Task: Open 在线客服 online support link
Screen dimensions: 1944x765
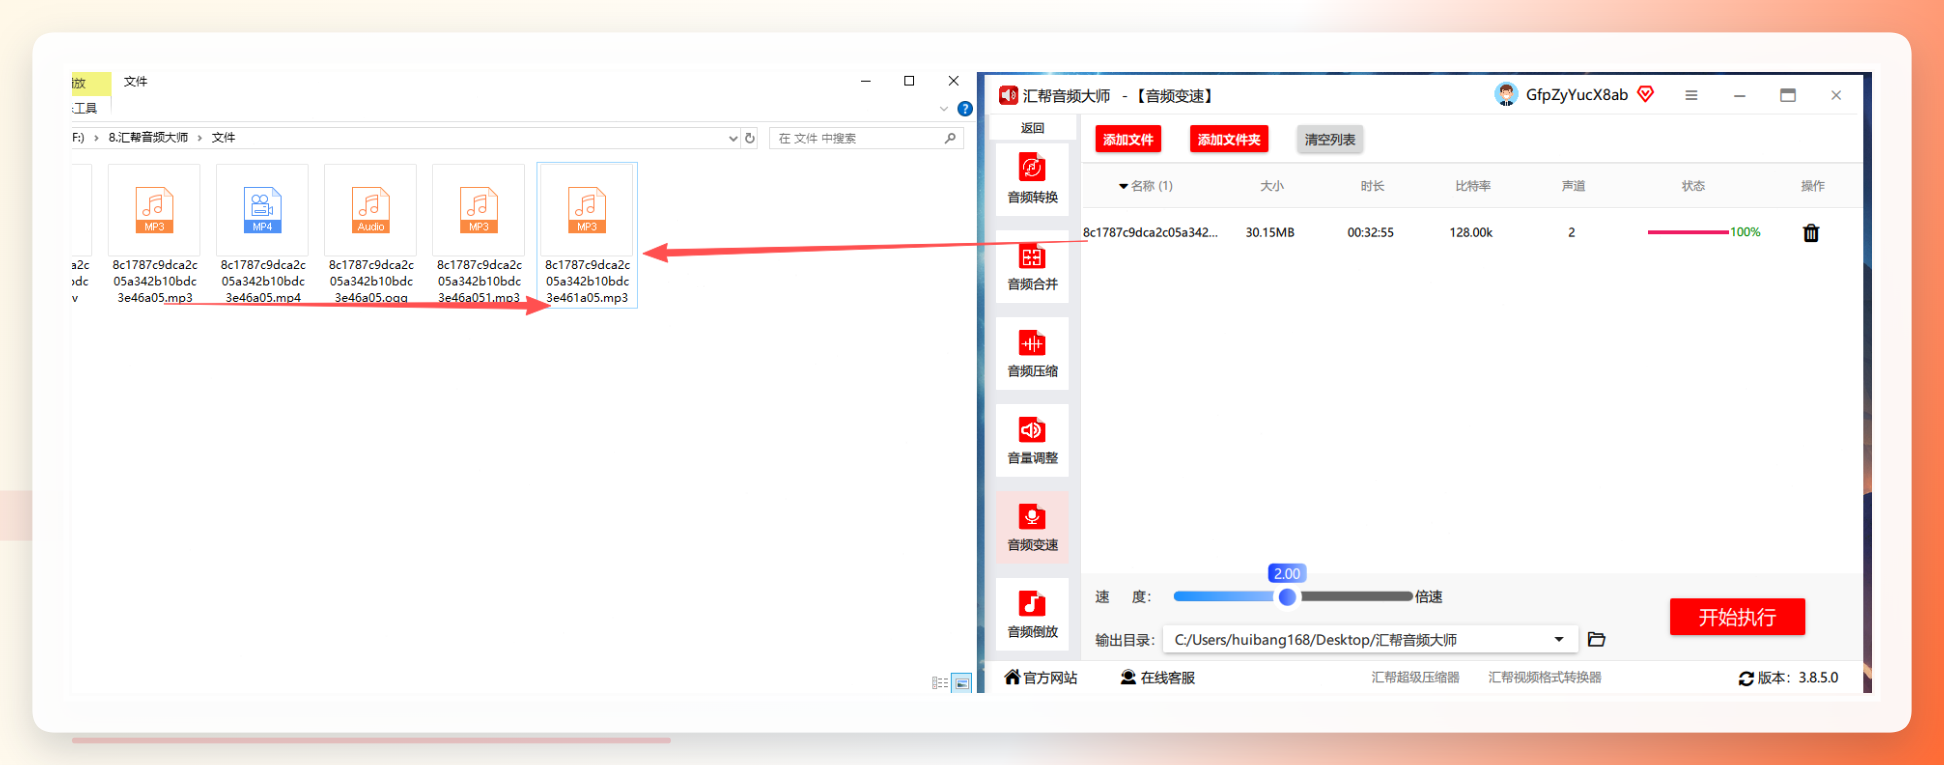Action: 1158,678
